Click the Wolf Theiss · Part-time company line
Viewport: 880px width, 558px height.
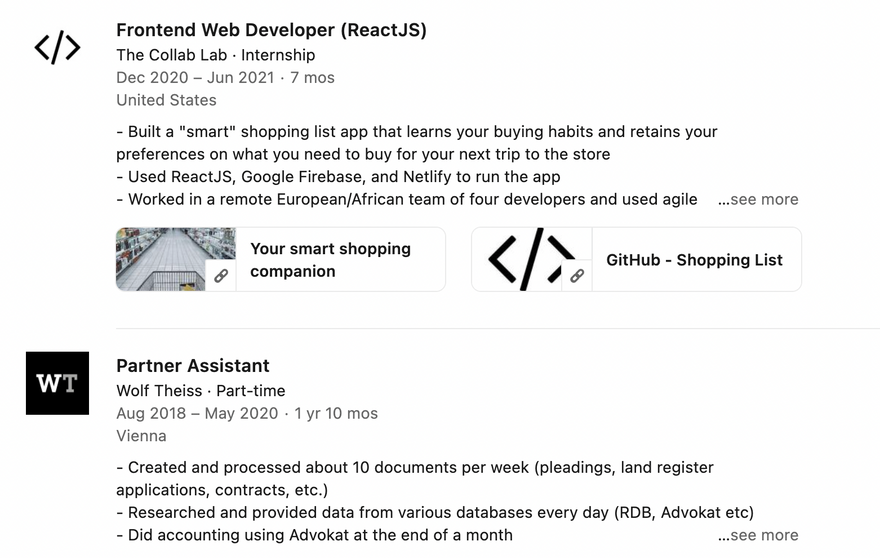point(200,391)
